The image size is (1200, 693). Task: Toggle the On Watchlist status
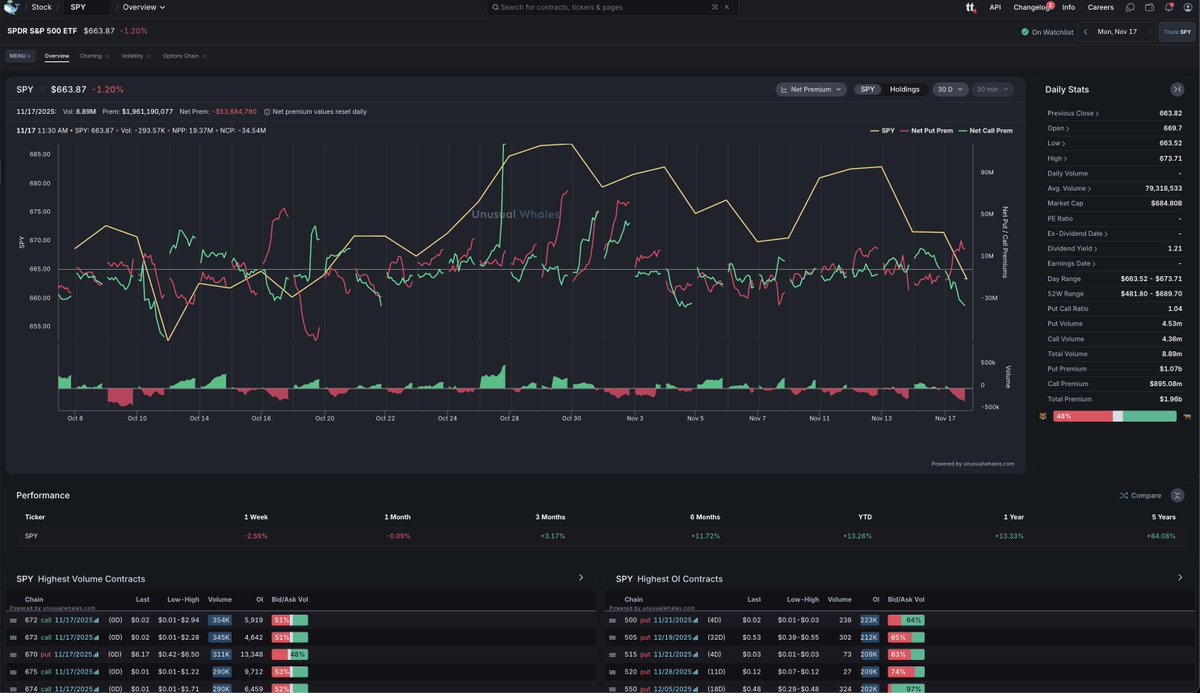click(x=1047, y=32)
